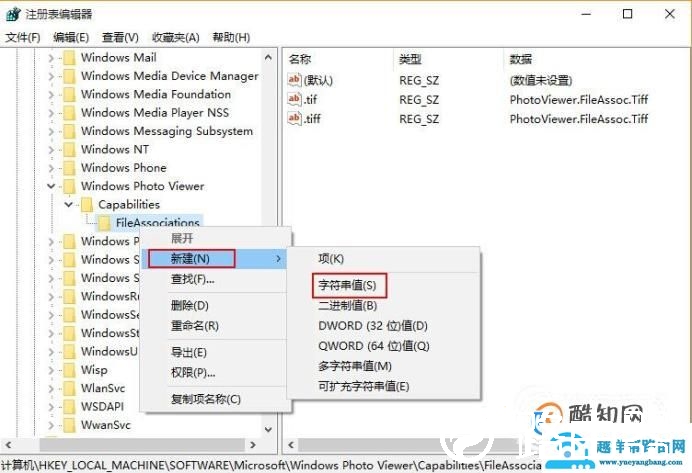692x473 pixels.
Task: Expand the Windows Phone key
Action: 51,168
